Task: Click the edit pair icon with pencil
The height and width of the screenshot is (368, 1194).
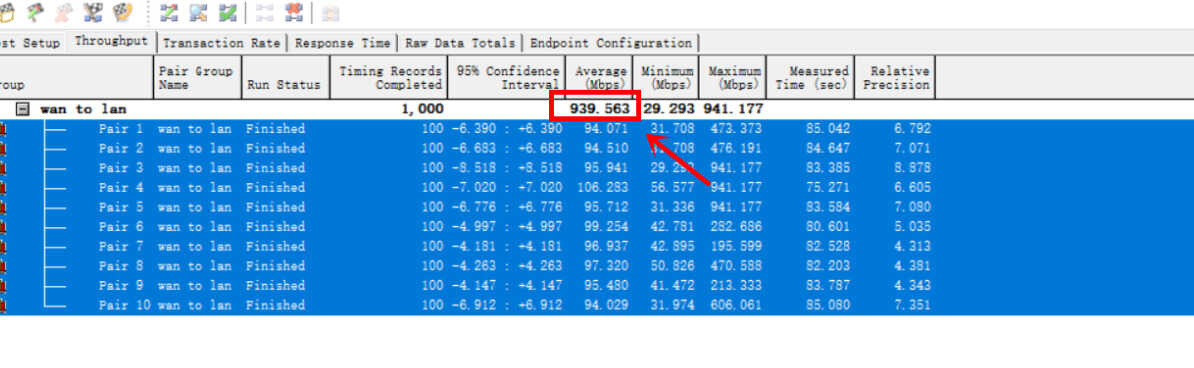Action: [x=169, y=13]
